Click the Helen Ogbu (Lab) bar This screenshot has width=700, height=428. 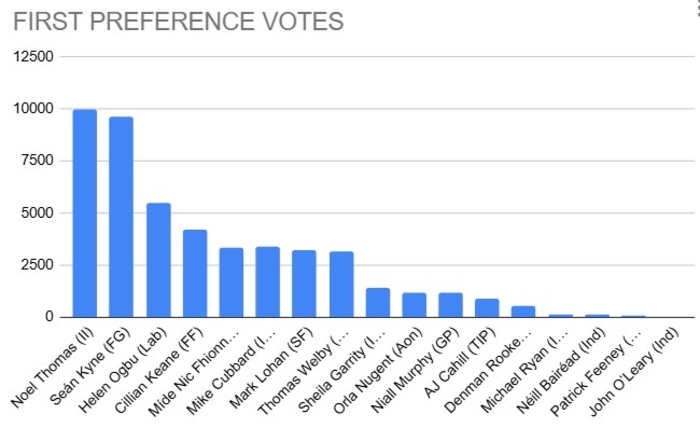click(158, 260)
